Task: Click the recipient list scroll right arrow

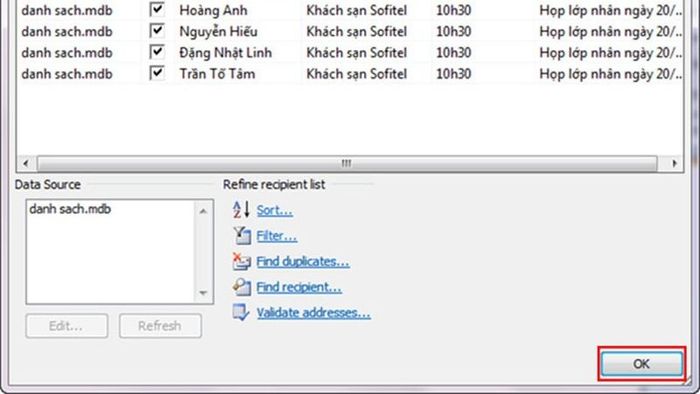Action: pos(674,163)
